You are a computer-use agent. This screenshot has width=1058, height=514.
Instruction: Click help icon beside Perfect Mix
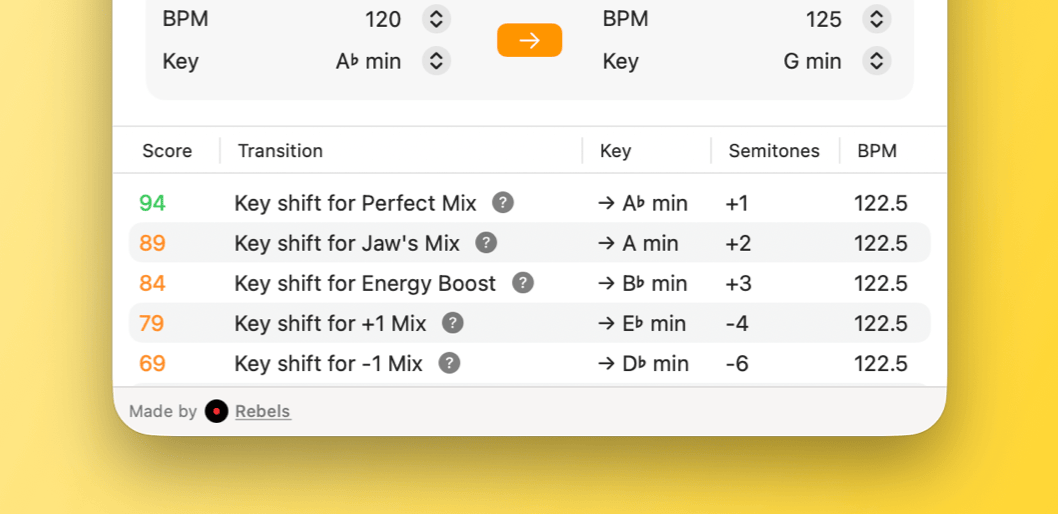pos(503,203)
